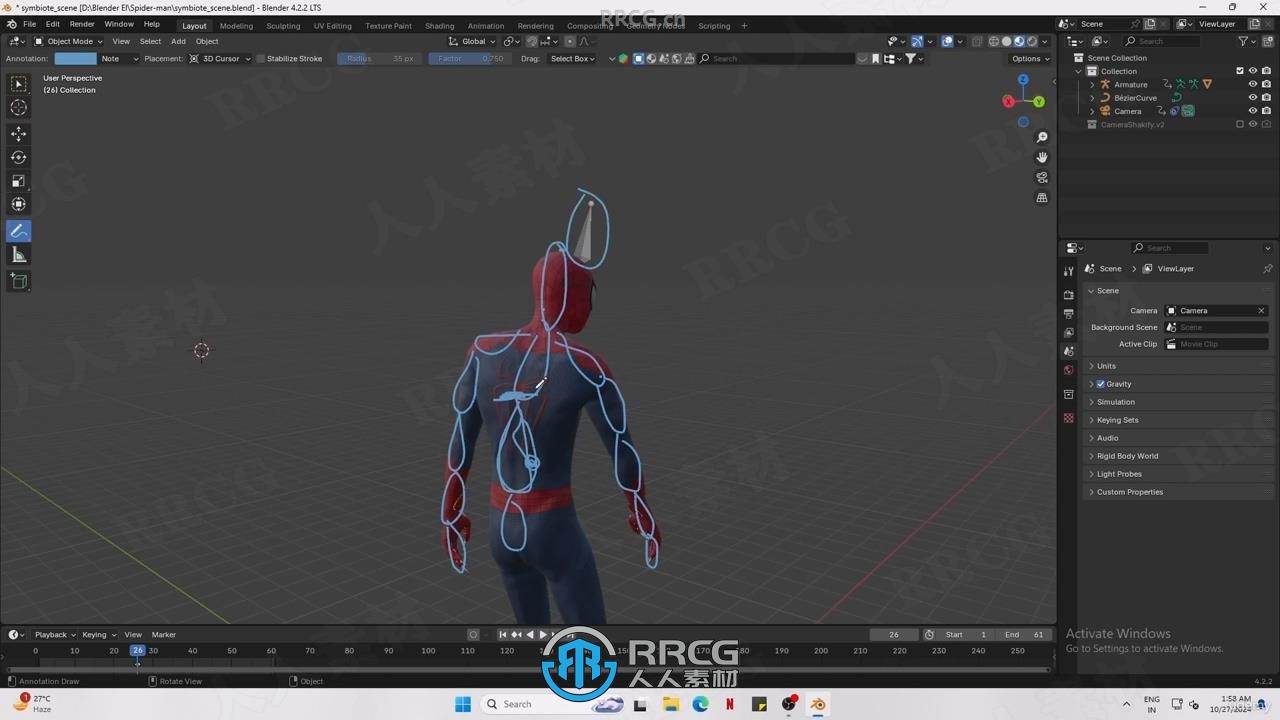The width and height of the screenshot is (1280, 720).
Task: Select Solid viewport shading
Action: click(1006, 41)
